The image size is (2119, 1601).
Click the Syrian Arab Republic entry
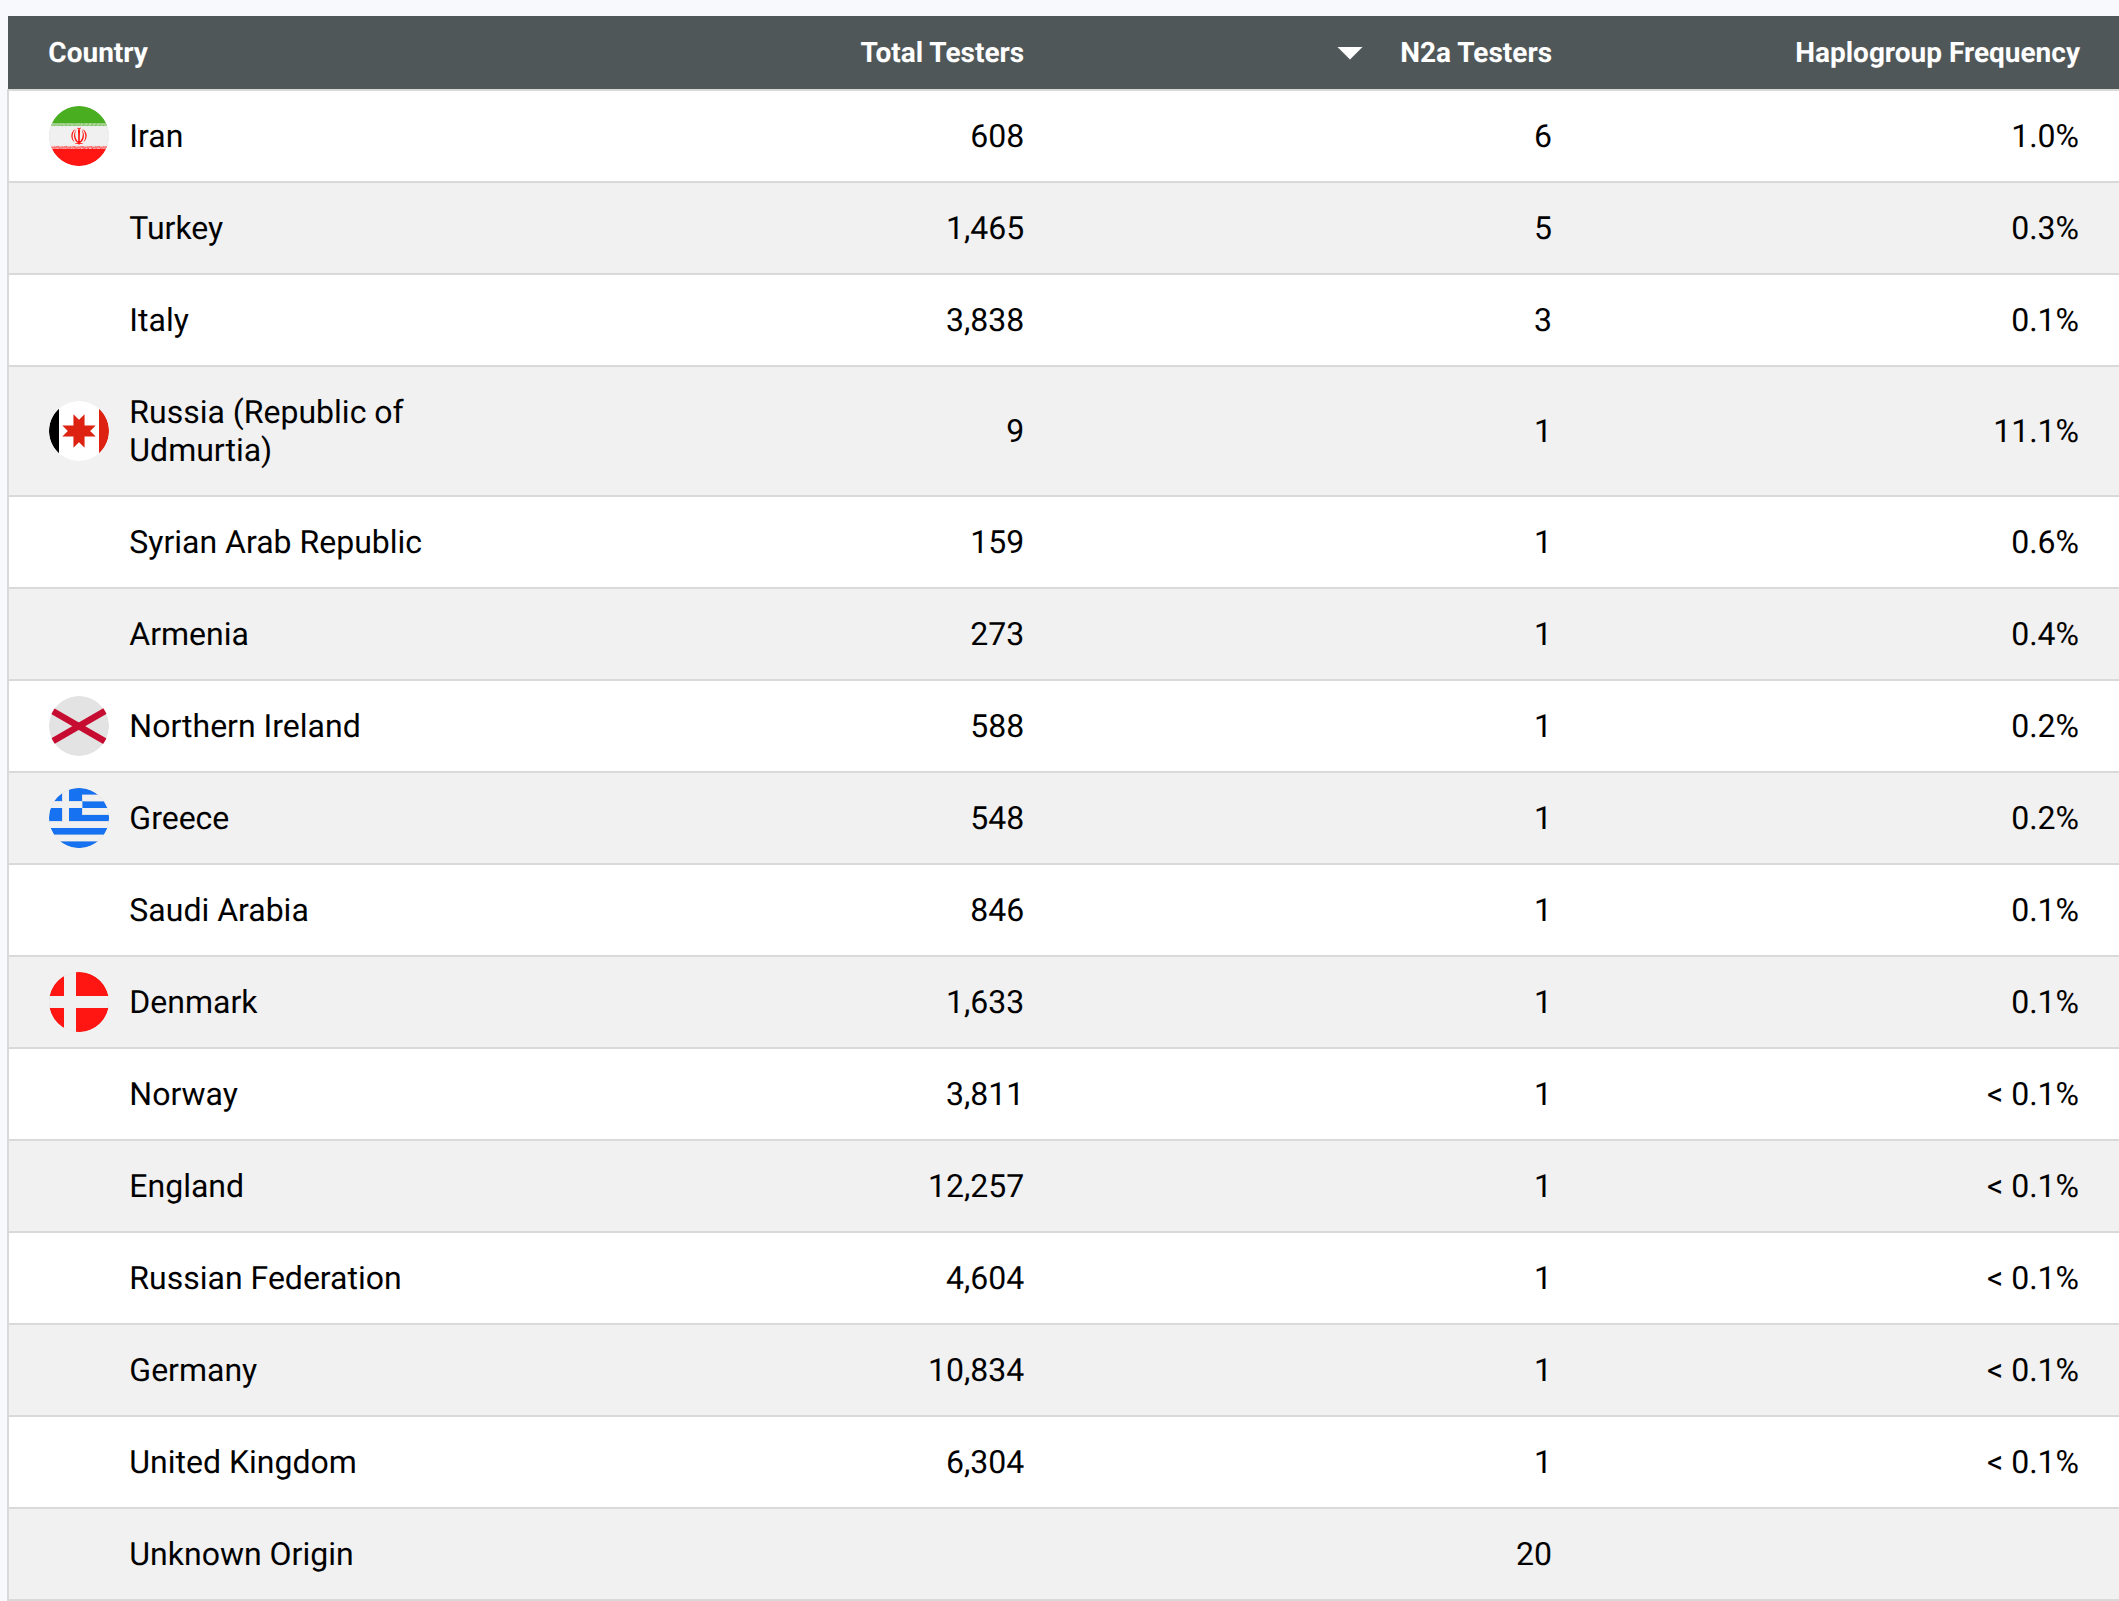coord(275,542)
